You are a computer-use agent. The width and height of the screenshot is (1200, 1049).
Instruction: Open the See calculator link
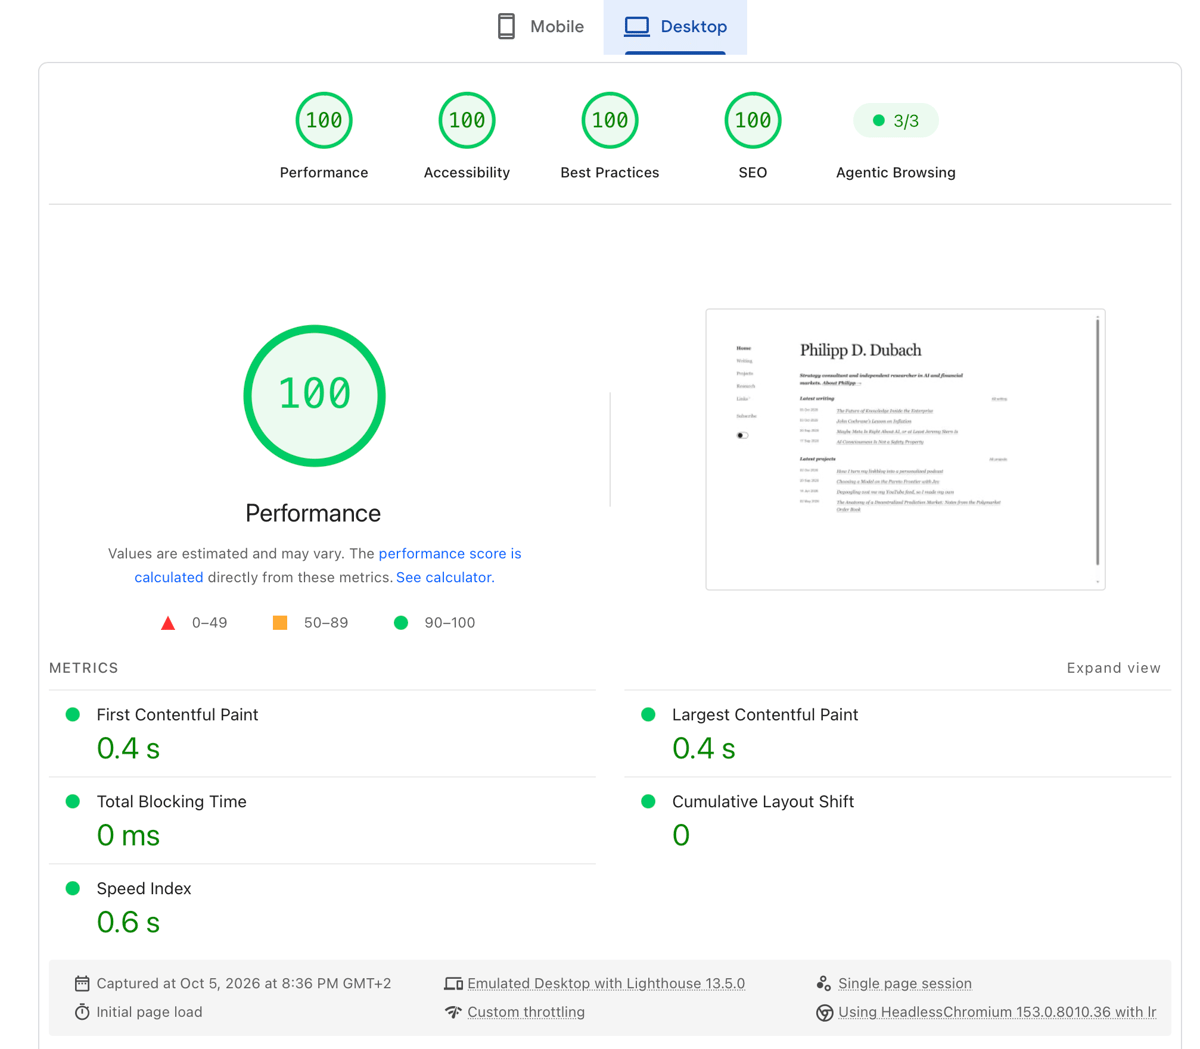(x=444, y=577)
